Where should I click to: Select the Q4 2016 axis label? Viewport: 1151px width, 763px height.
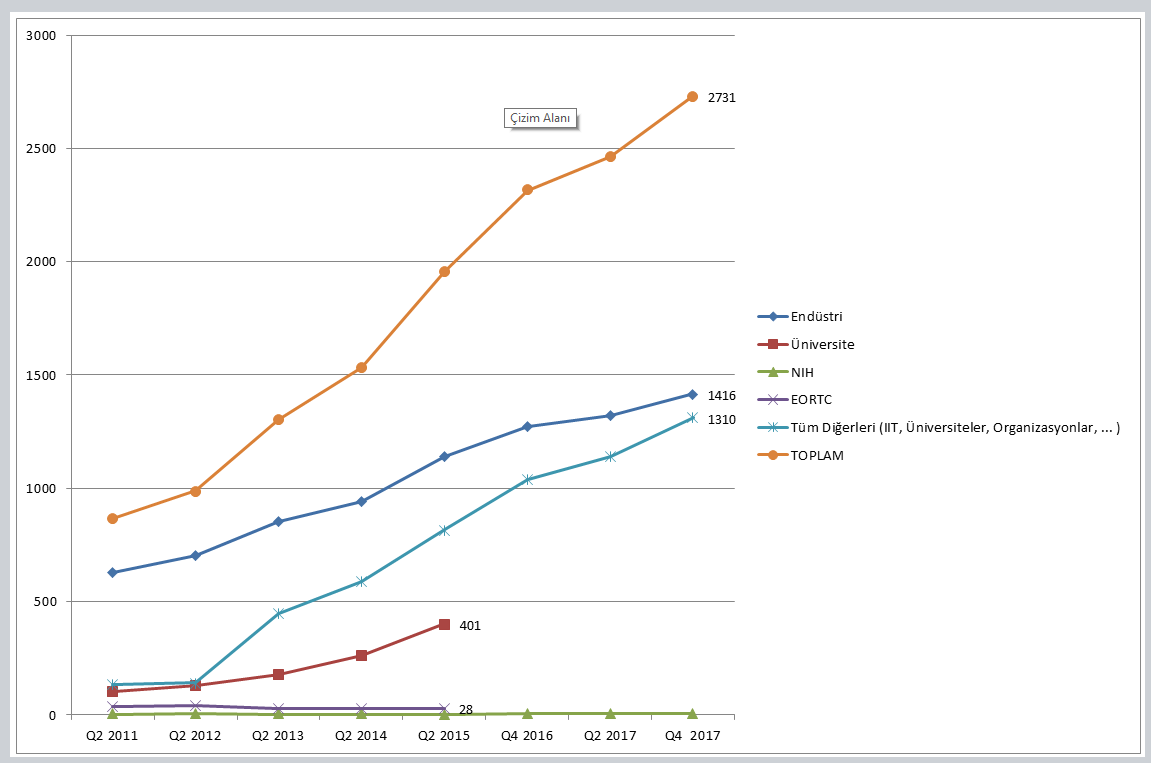point(527,735)
